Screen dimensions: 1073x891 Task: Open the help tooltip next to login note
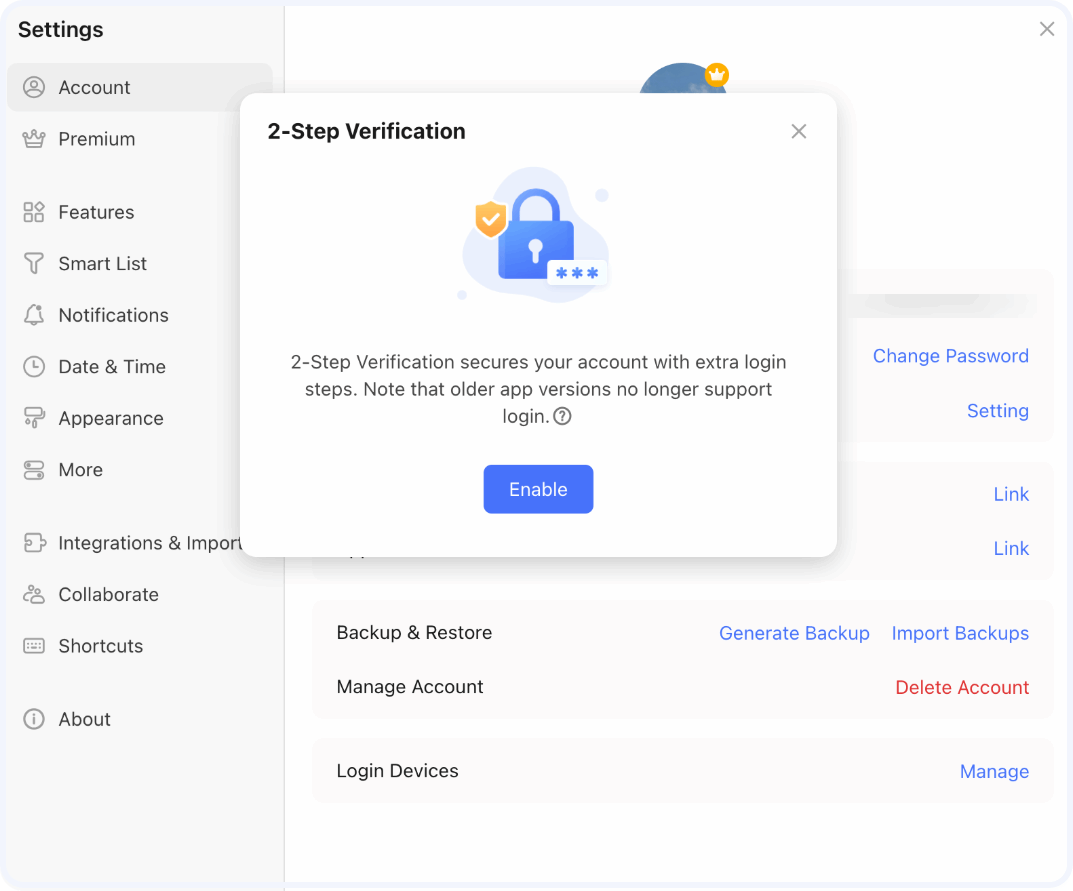click(562, 417)
